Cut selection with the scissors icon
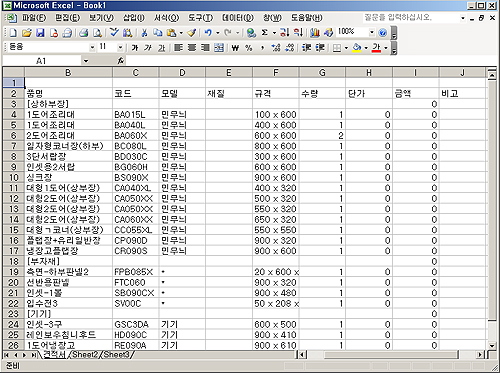Screen dimensions: 500x373 pyautogui.click(x=144, y=32)
